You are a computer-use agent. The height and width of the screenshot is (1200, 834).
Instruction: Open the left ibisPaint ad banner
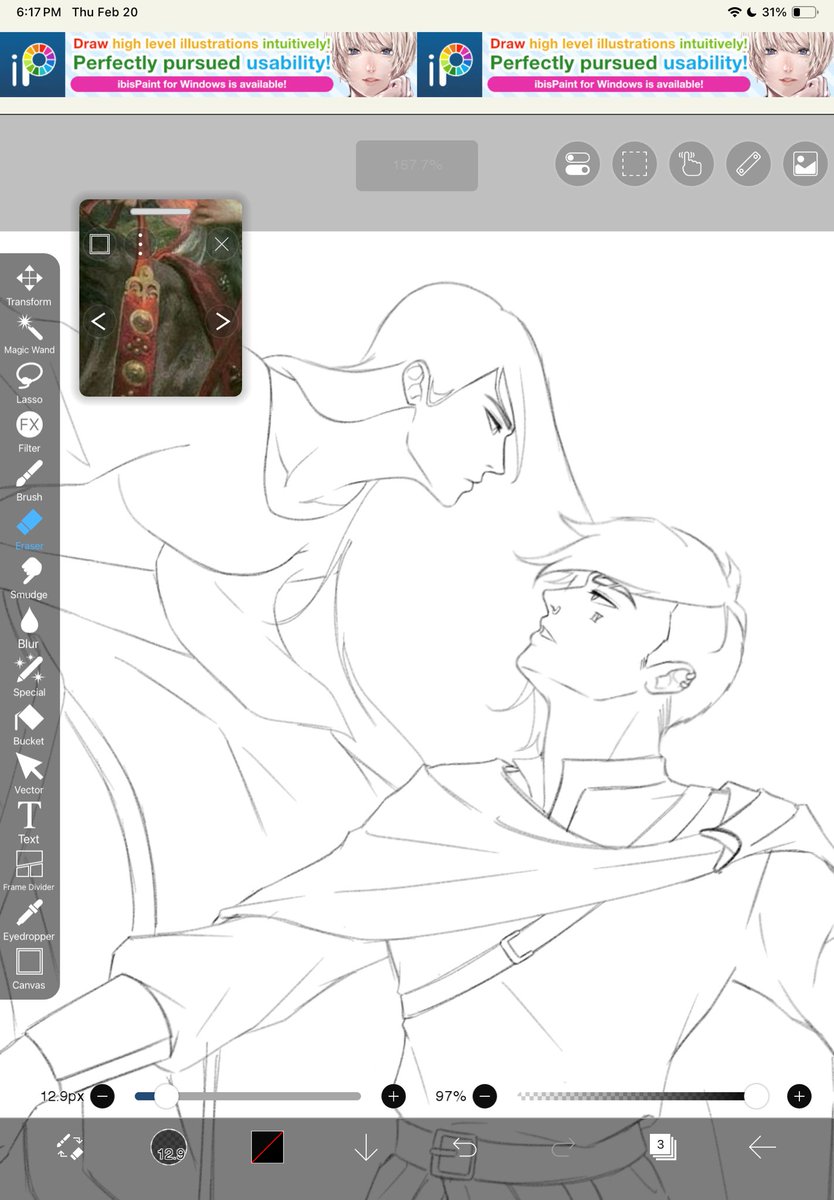pos(208,65)
